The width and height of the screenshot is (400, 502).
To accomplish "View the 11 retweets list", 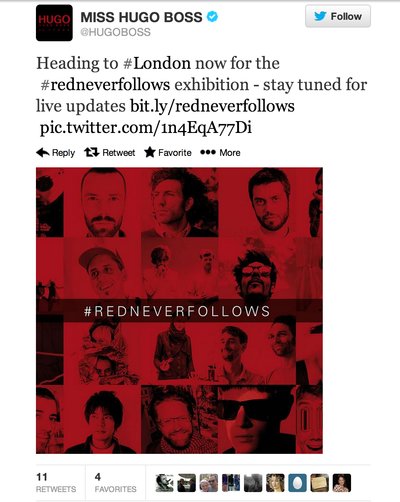I will click(56, 483).
